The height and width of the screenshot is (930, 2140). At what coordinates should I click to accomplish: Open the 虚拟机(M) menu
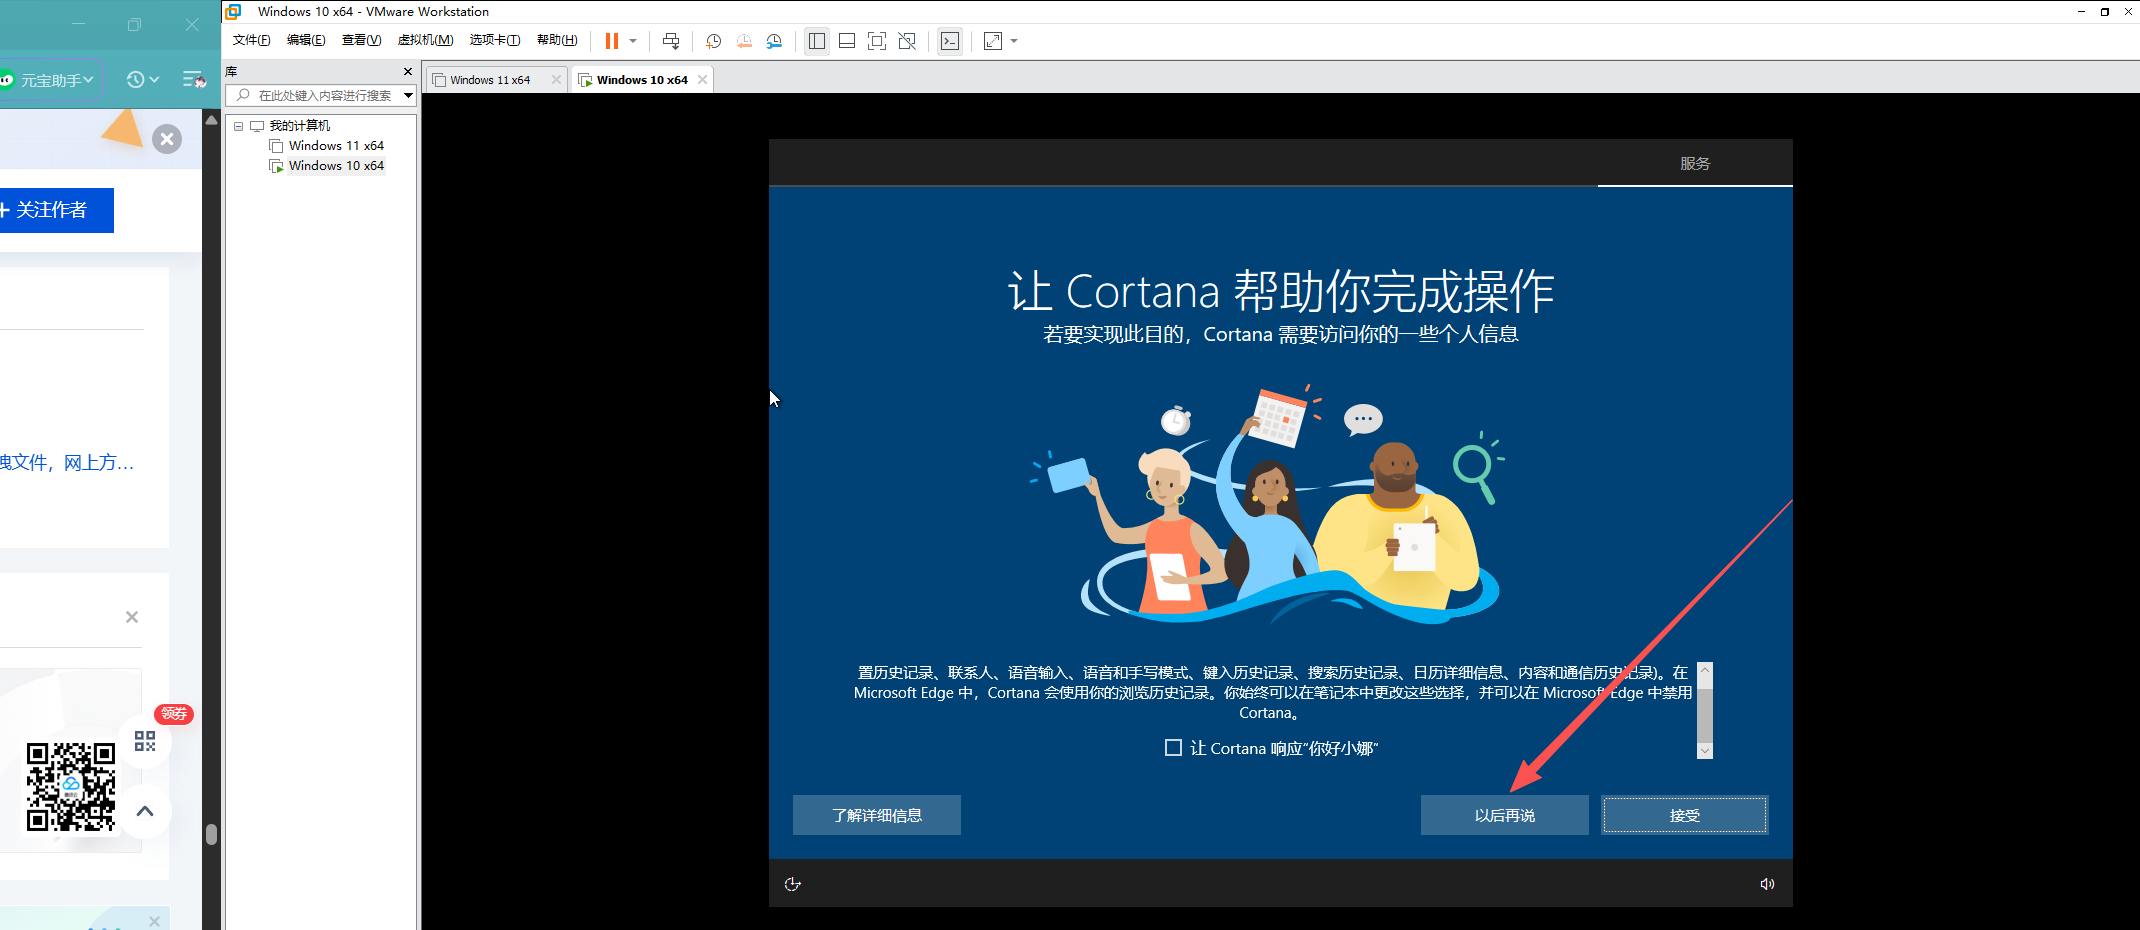[x=425, y=40]
